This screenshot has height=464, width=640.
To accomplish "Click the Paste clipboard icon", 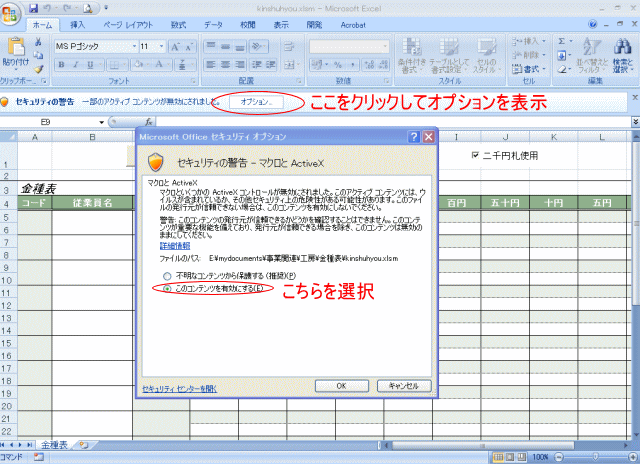I will tap(16, 47).
